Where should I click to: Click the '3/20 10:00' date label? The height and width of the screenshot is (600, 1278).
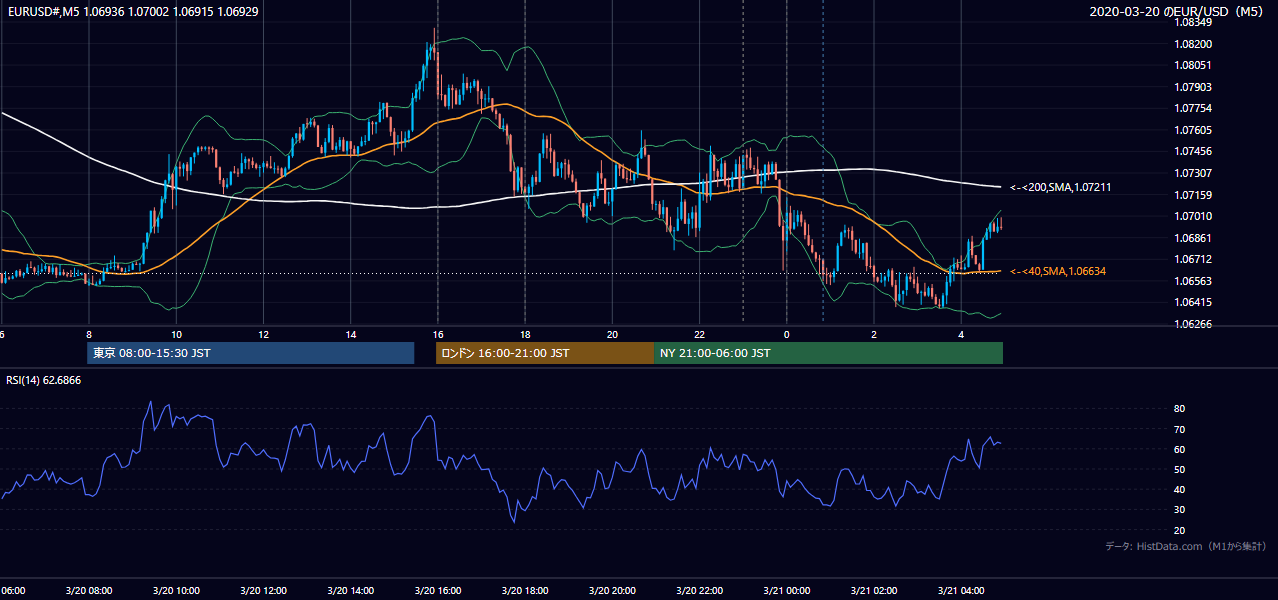click(176, 590)
